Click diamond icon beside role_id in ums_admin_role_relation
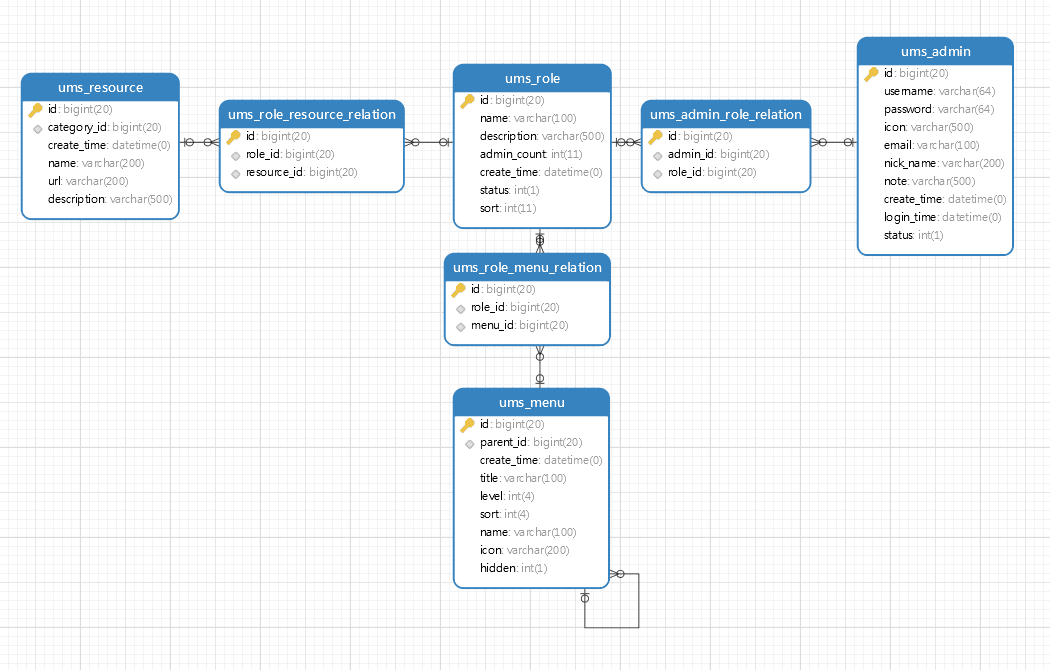The height and width of the screenshot is (670, 1050). pyautogui.click(x=658, y=174)
